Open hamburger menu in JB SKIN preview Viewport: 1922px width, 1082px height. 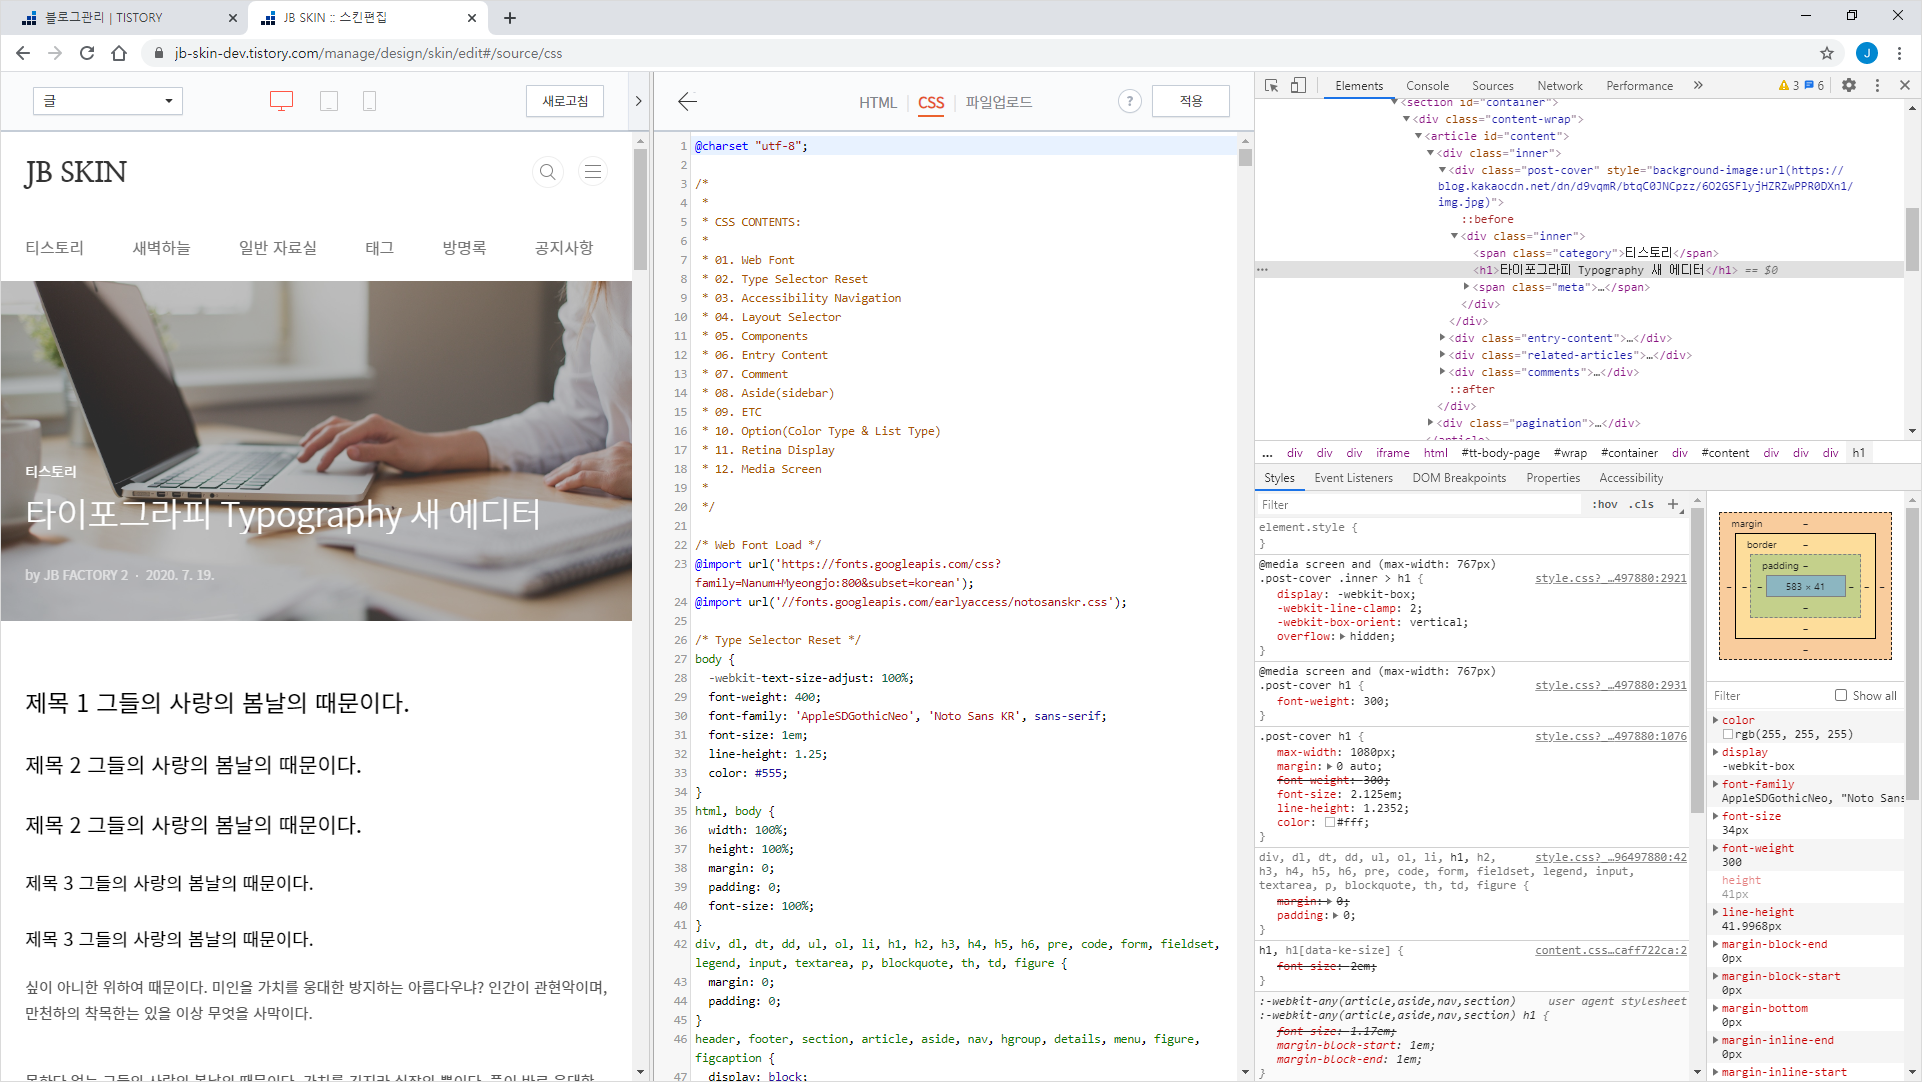click(x=593, y=172)
